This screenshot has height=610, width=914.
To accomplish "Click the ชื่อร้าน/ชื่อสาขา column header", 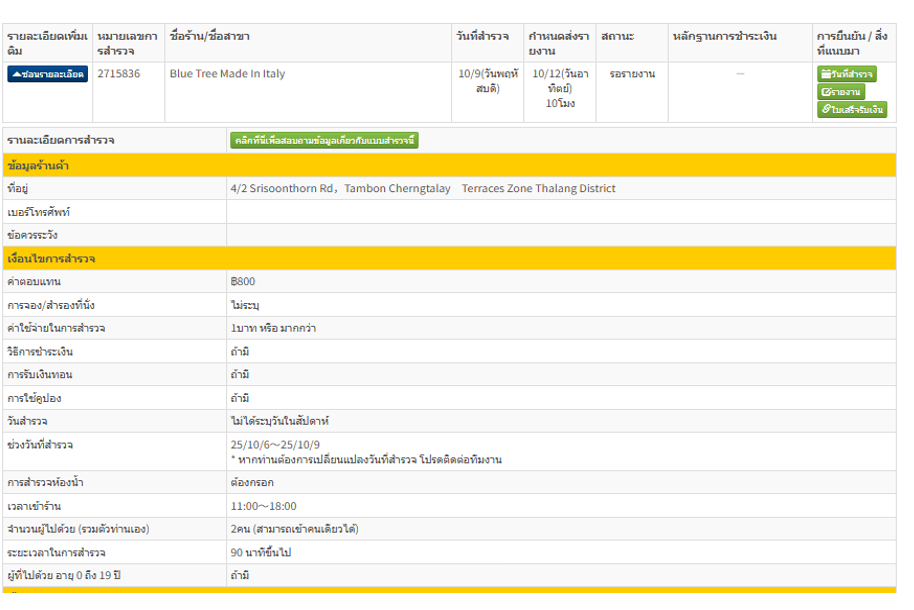I will click(x=210, y=36).
